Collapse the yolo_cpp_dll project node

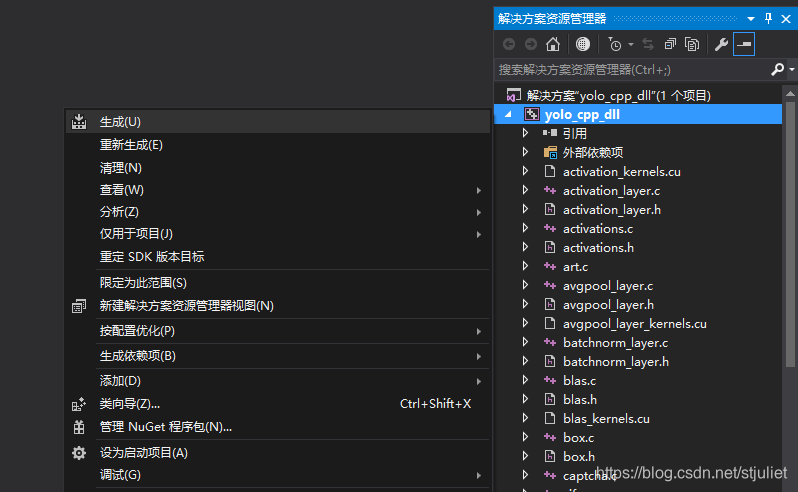508,114
